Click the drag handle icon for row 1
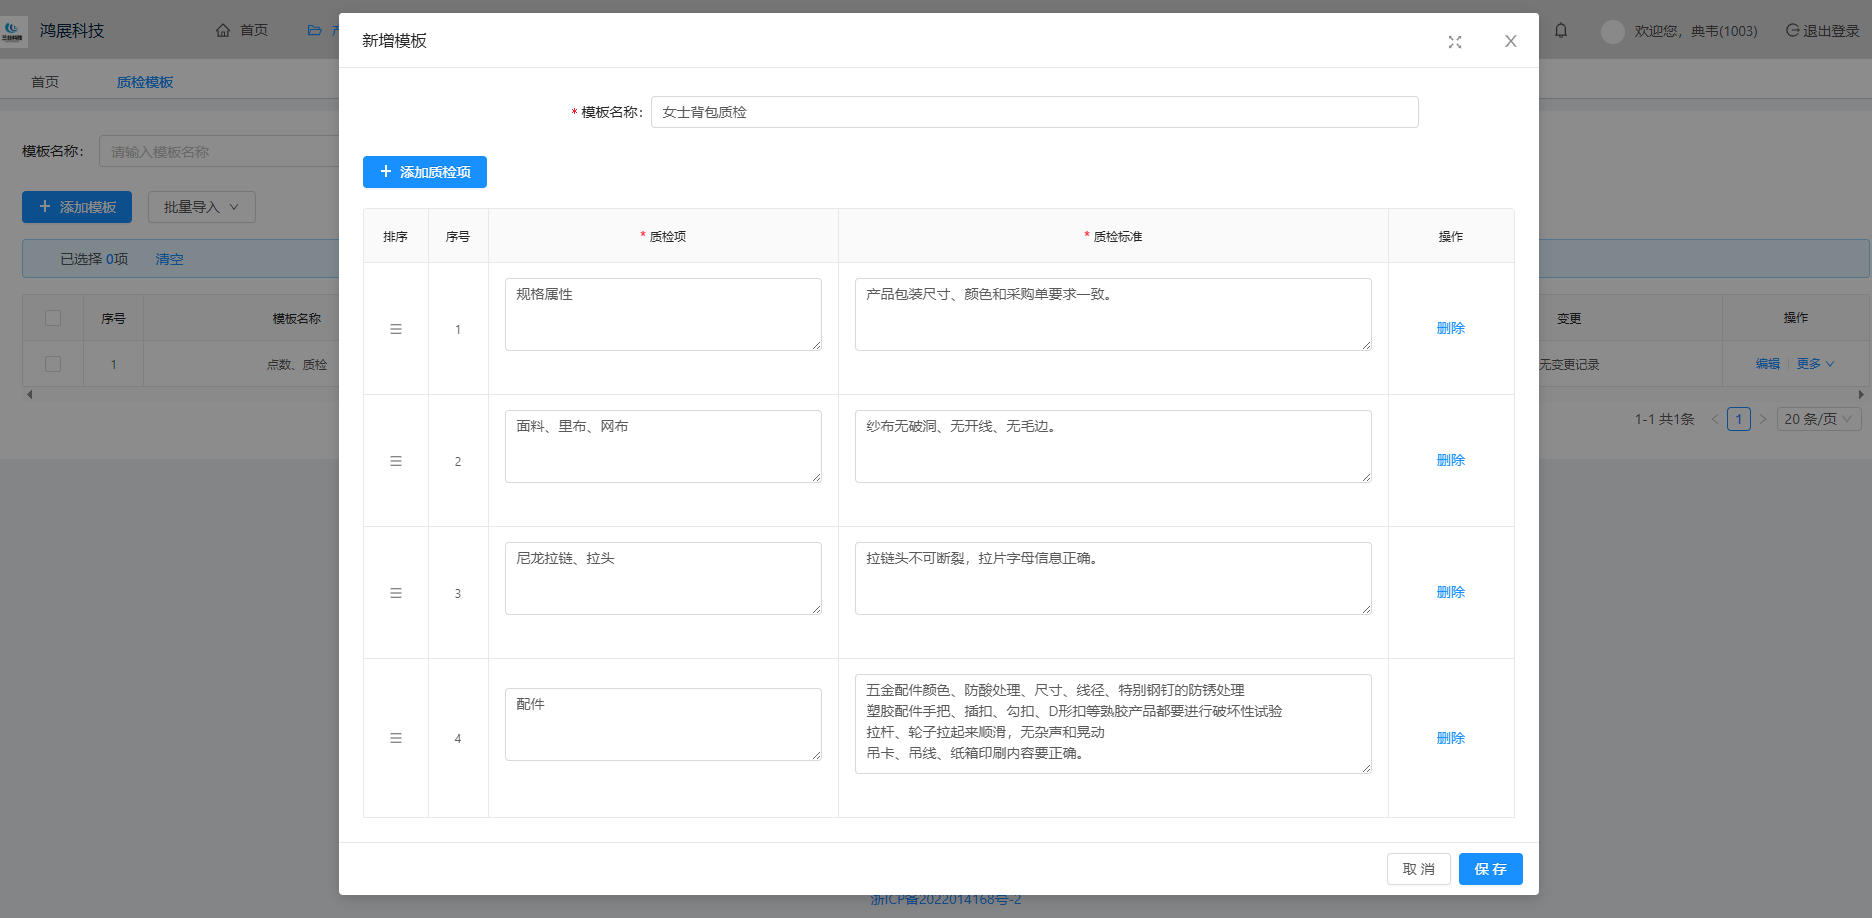The width and height of the screenshot is (1872, 918). click(396, 329)
